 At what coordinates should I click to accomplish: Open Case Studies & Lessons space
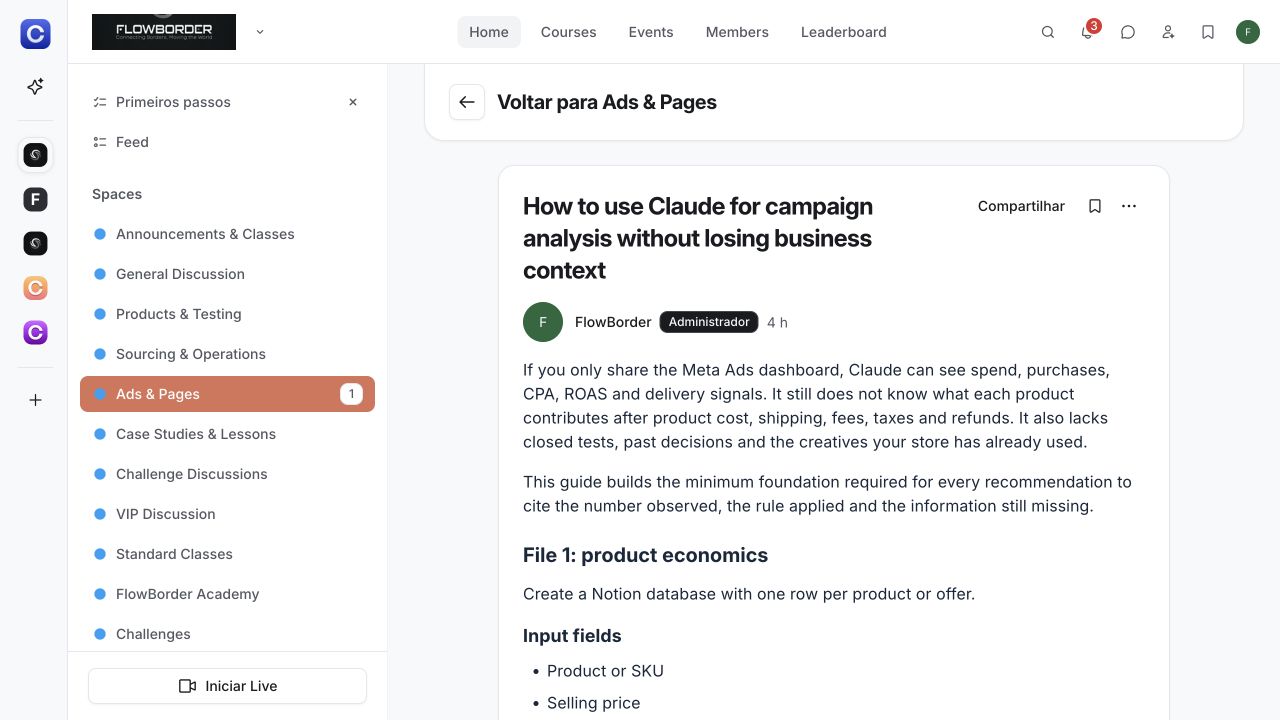click(227, 434)
